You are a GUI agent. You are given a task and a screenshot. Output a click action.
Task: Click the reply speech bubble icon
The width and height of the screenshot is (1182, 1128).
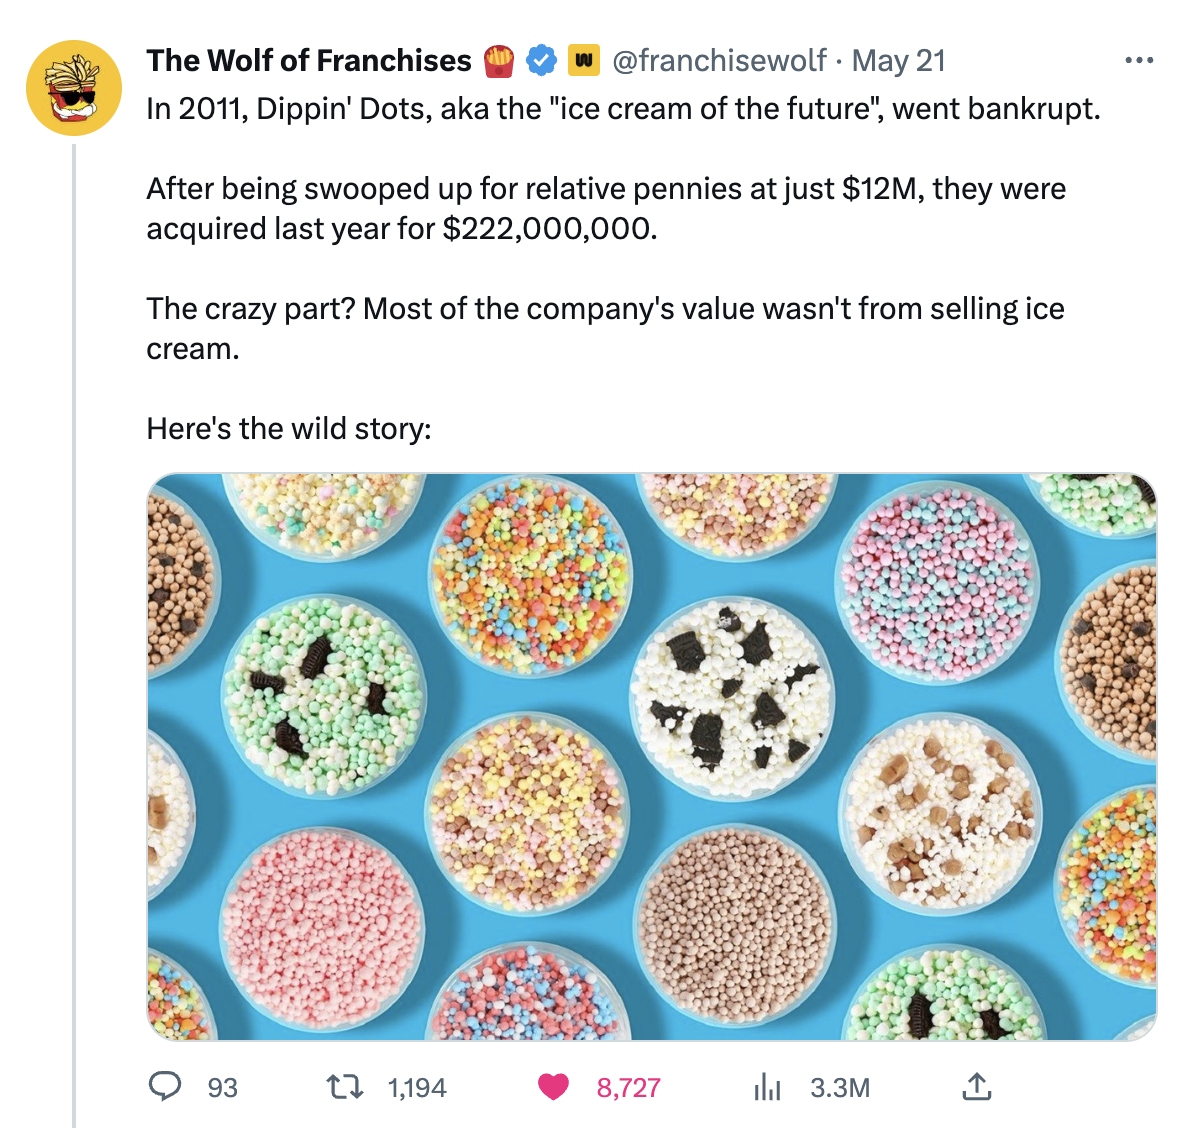pyautogui.click(x=164, y=1087)
